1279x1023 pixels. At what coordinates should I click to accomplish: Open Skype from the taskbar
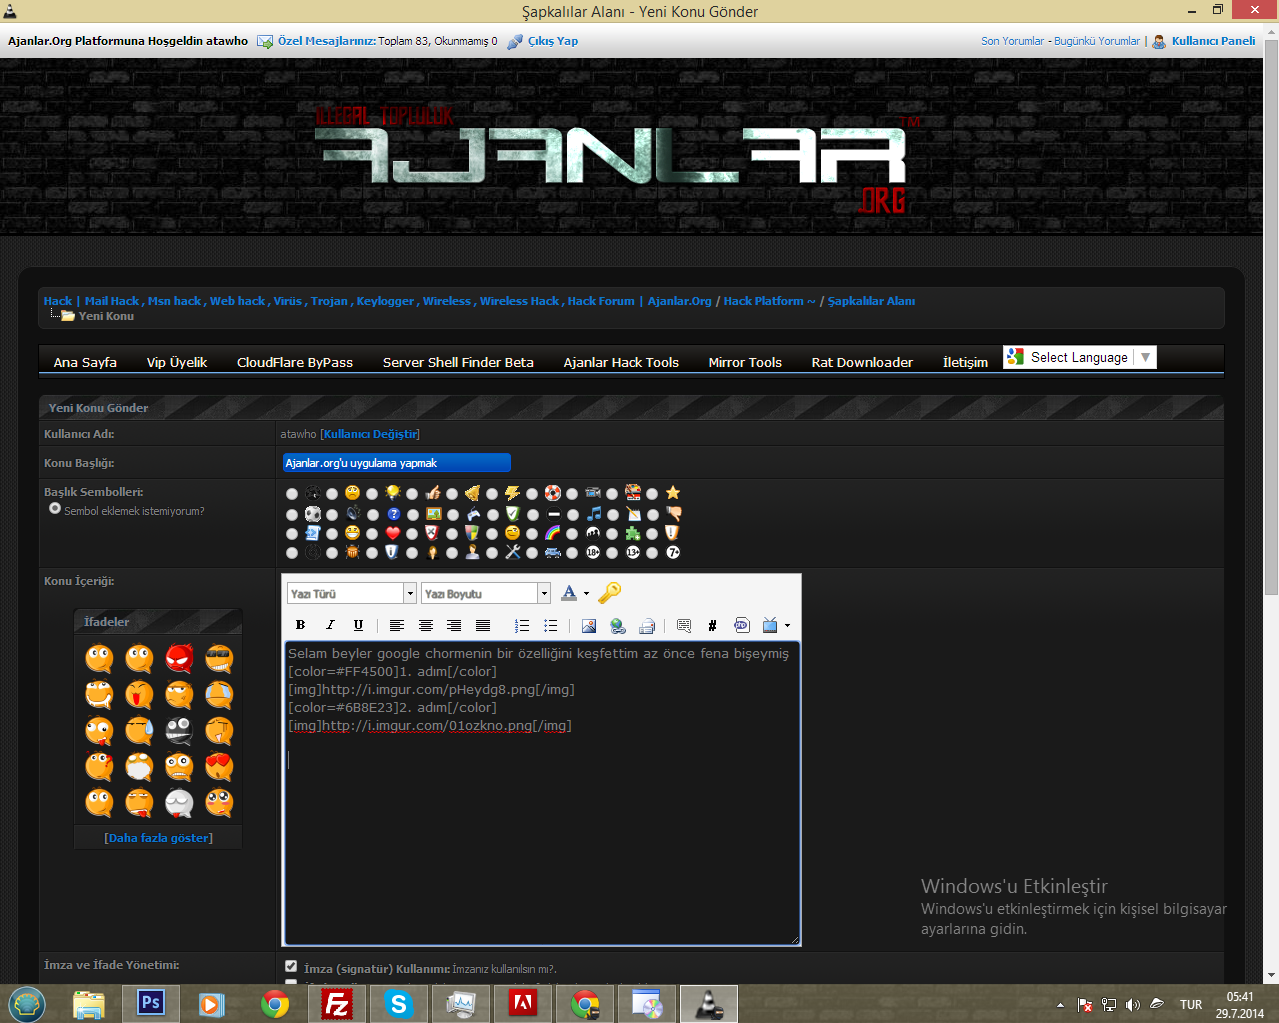click(x=399, y=1003)
